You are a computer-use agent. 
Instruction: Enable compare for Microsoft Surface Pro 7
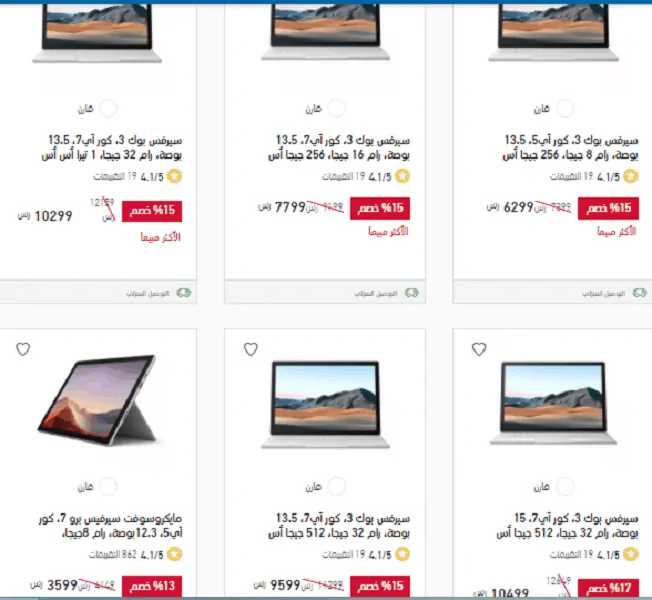(x=108, y=486)
